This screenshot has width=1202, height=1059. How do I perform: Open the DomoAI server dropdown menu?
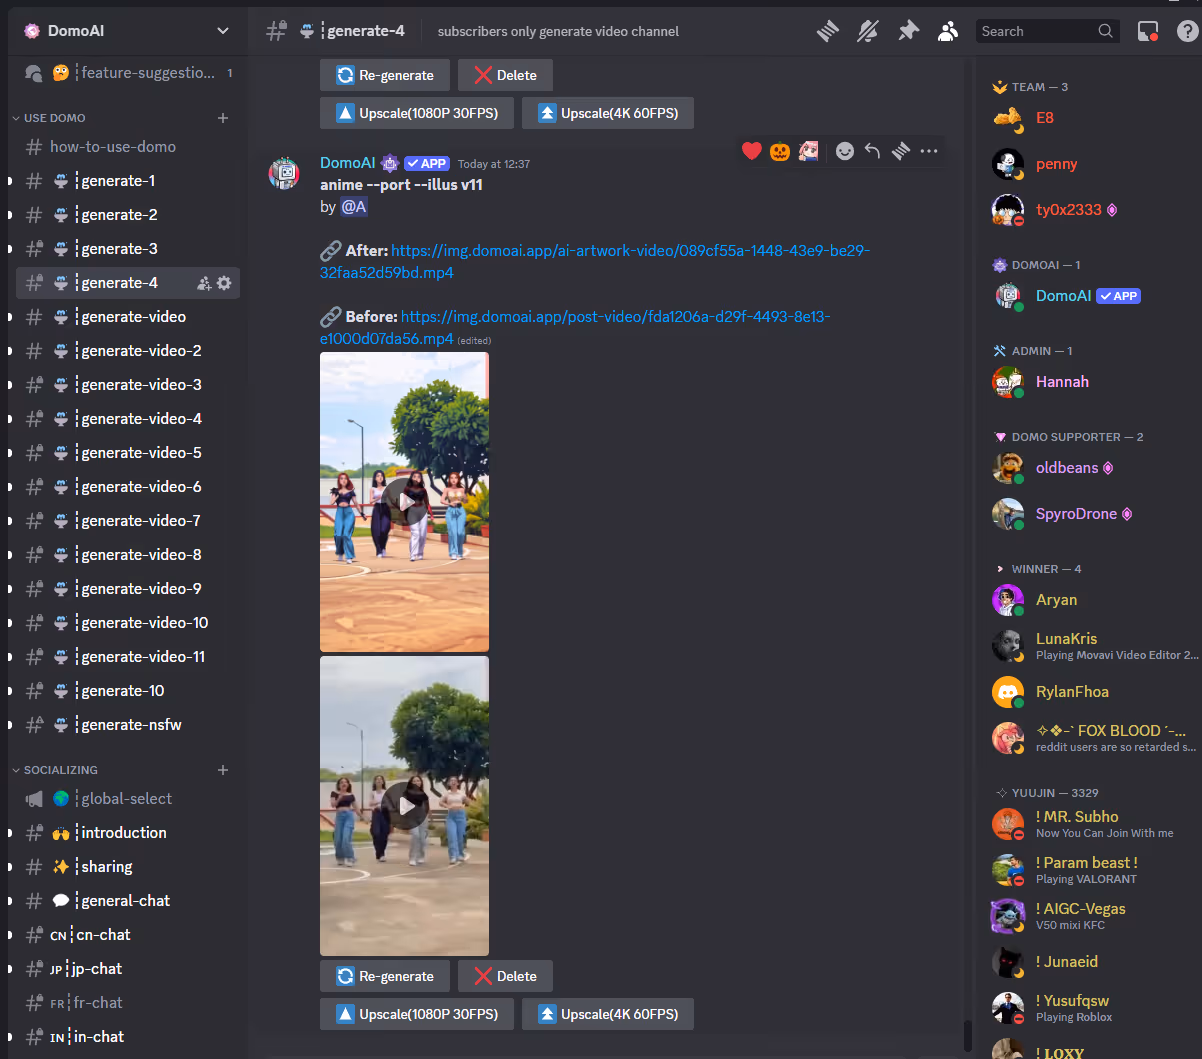click(x=222, y=31)
